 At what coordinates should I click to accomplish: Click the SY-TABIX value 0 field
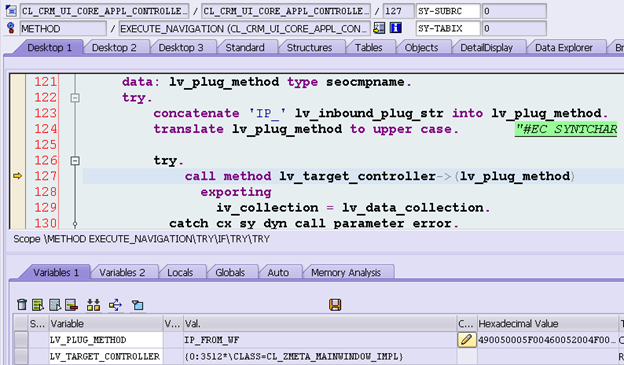pos(514,29)
